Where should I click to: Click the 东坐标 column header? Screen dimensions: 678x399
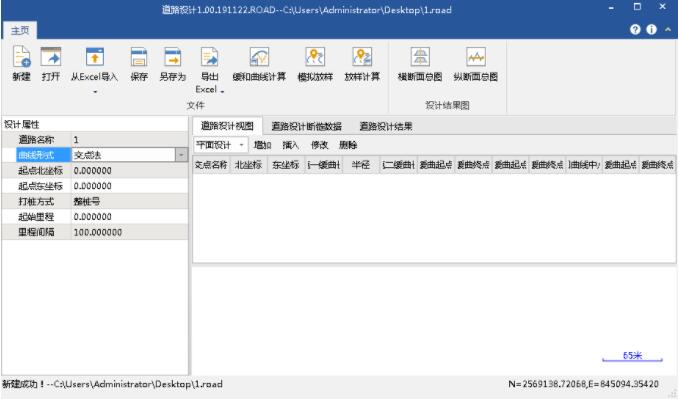pyautogui.click(x=286, y=164)
